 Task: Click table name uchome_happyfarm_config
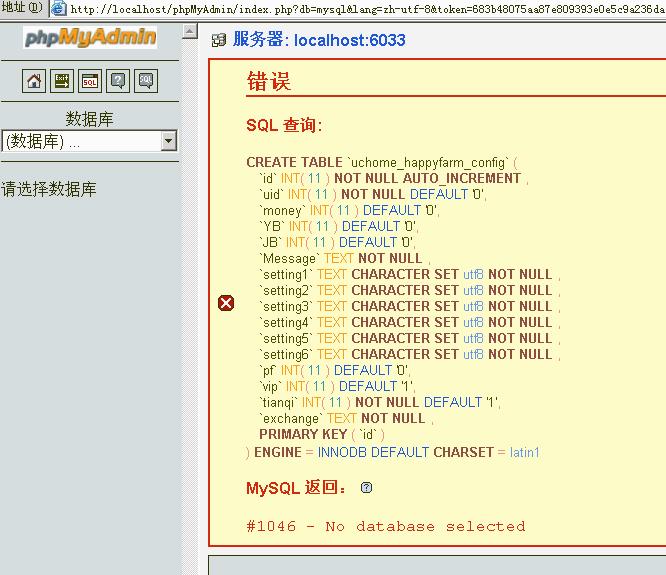pyautogui.click(x=429, y=163)
